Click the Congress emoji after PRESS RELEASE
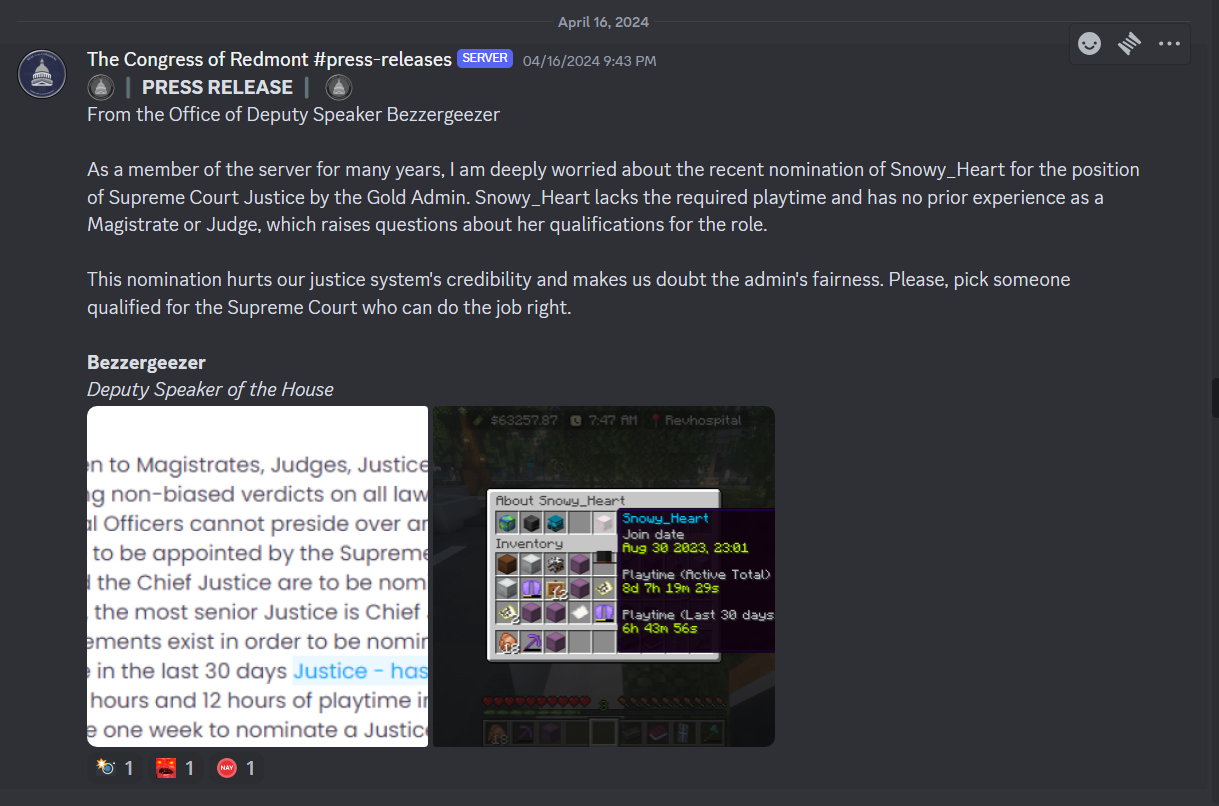1219x806 pixels. coord(339,87)
